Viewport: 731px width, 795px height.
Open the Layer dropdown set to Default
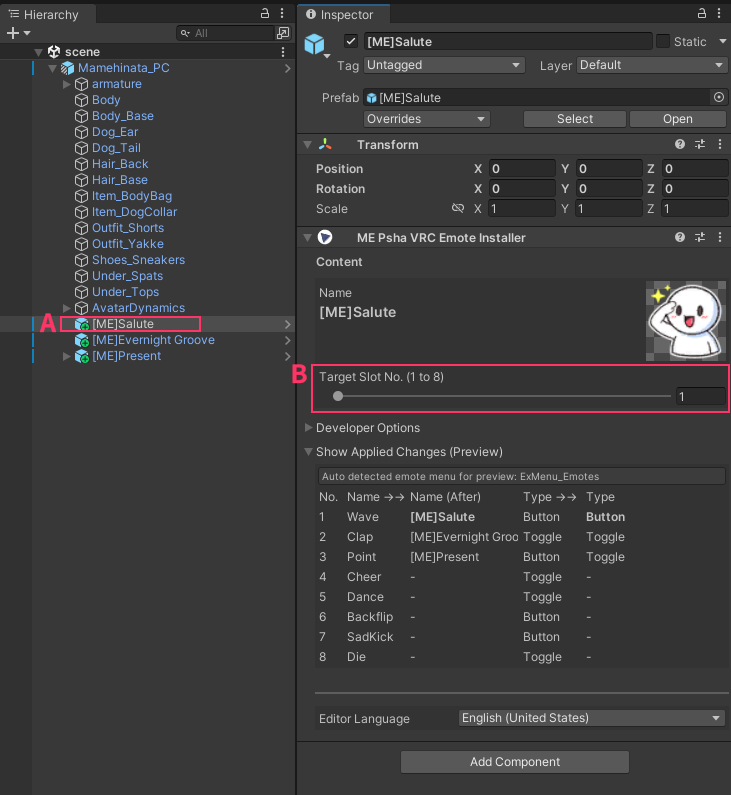[651, 65]
